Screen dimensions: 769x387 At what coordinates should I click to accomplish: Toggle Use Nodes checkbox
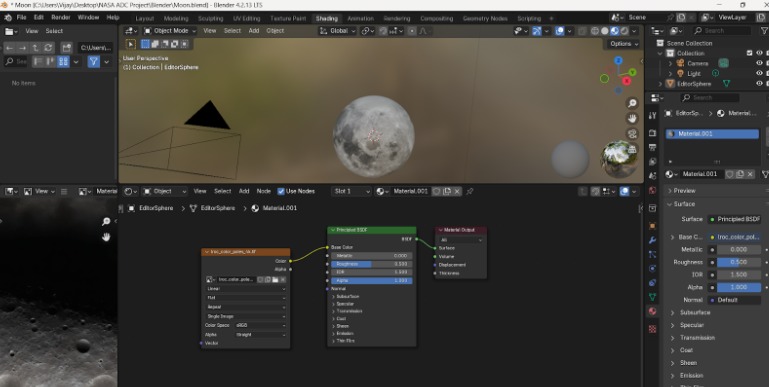pyautogui.click(x=281, y=191)
